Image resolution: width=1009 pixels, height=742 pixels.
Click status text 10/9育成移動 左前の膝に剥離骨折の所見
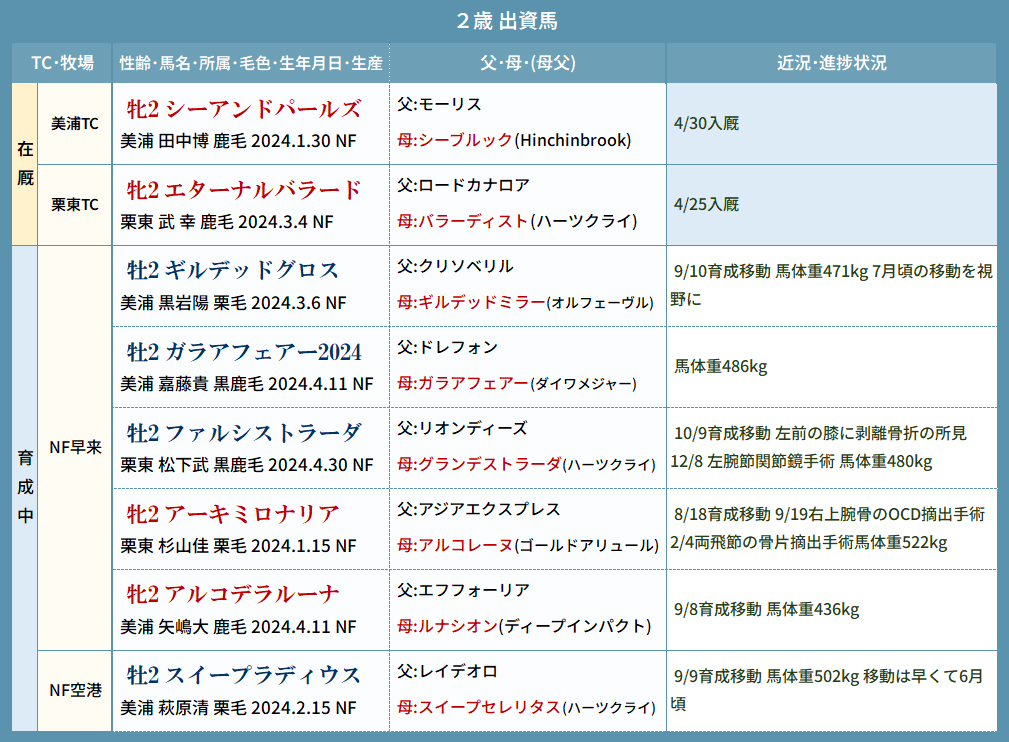point(820,433)
